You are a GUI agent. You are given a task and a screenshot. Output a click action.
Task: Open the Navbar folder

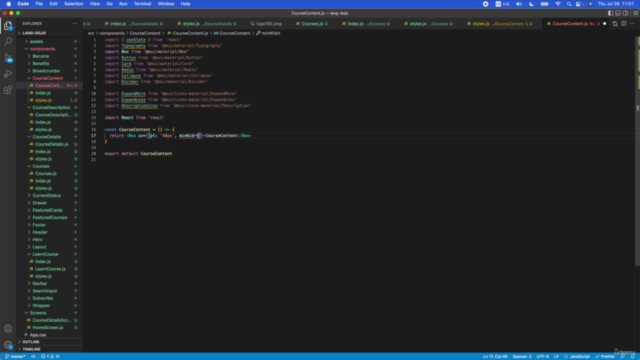pos(40,284)
